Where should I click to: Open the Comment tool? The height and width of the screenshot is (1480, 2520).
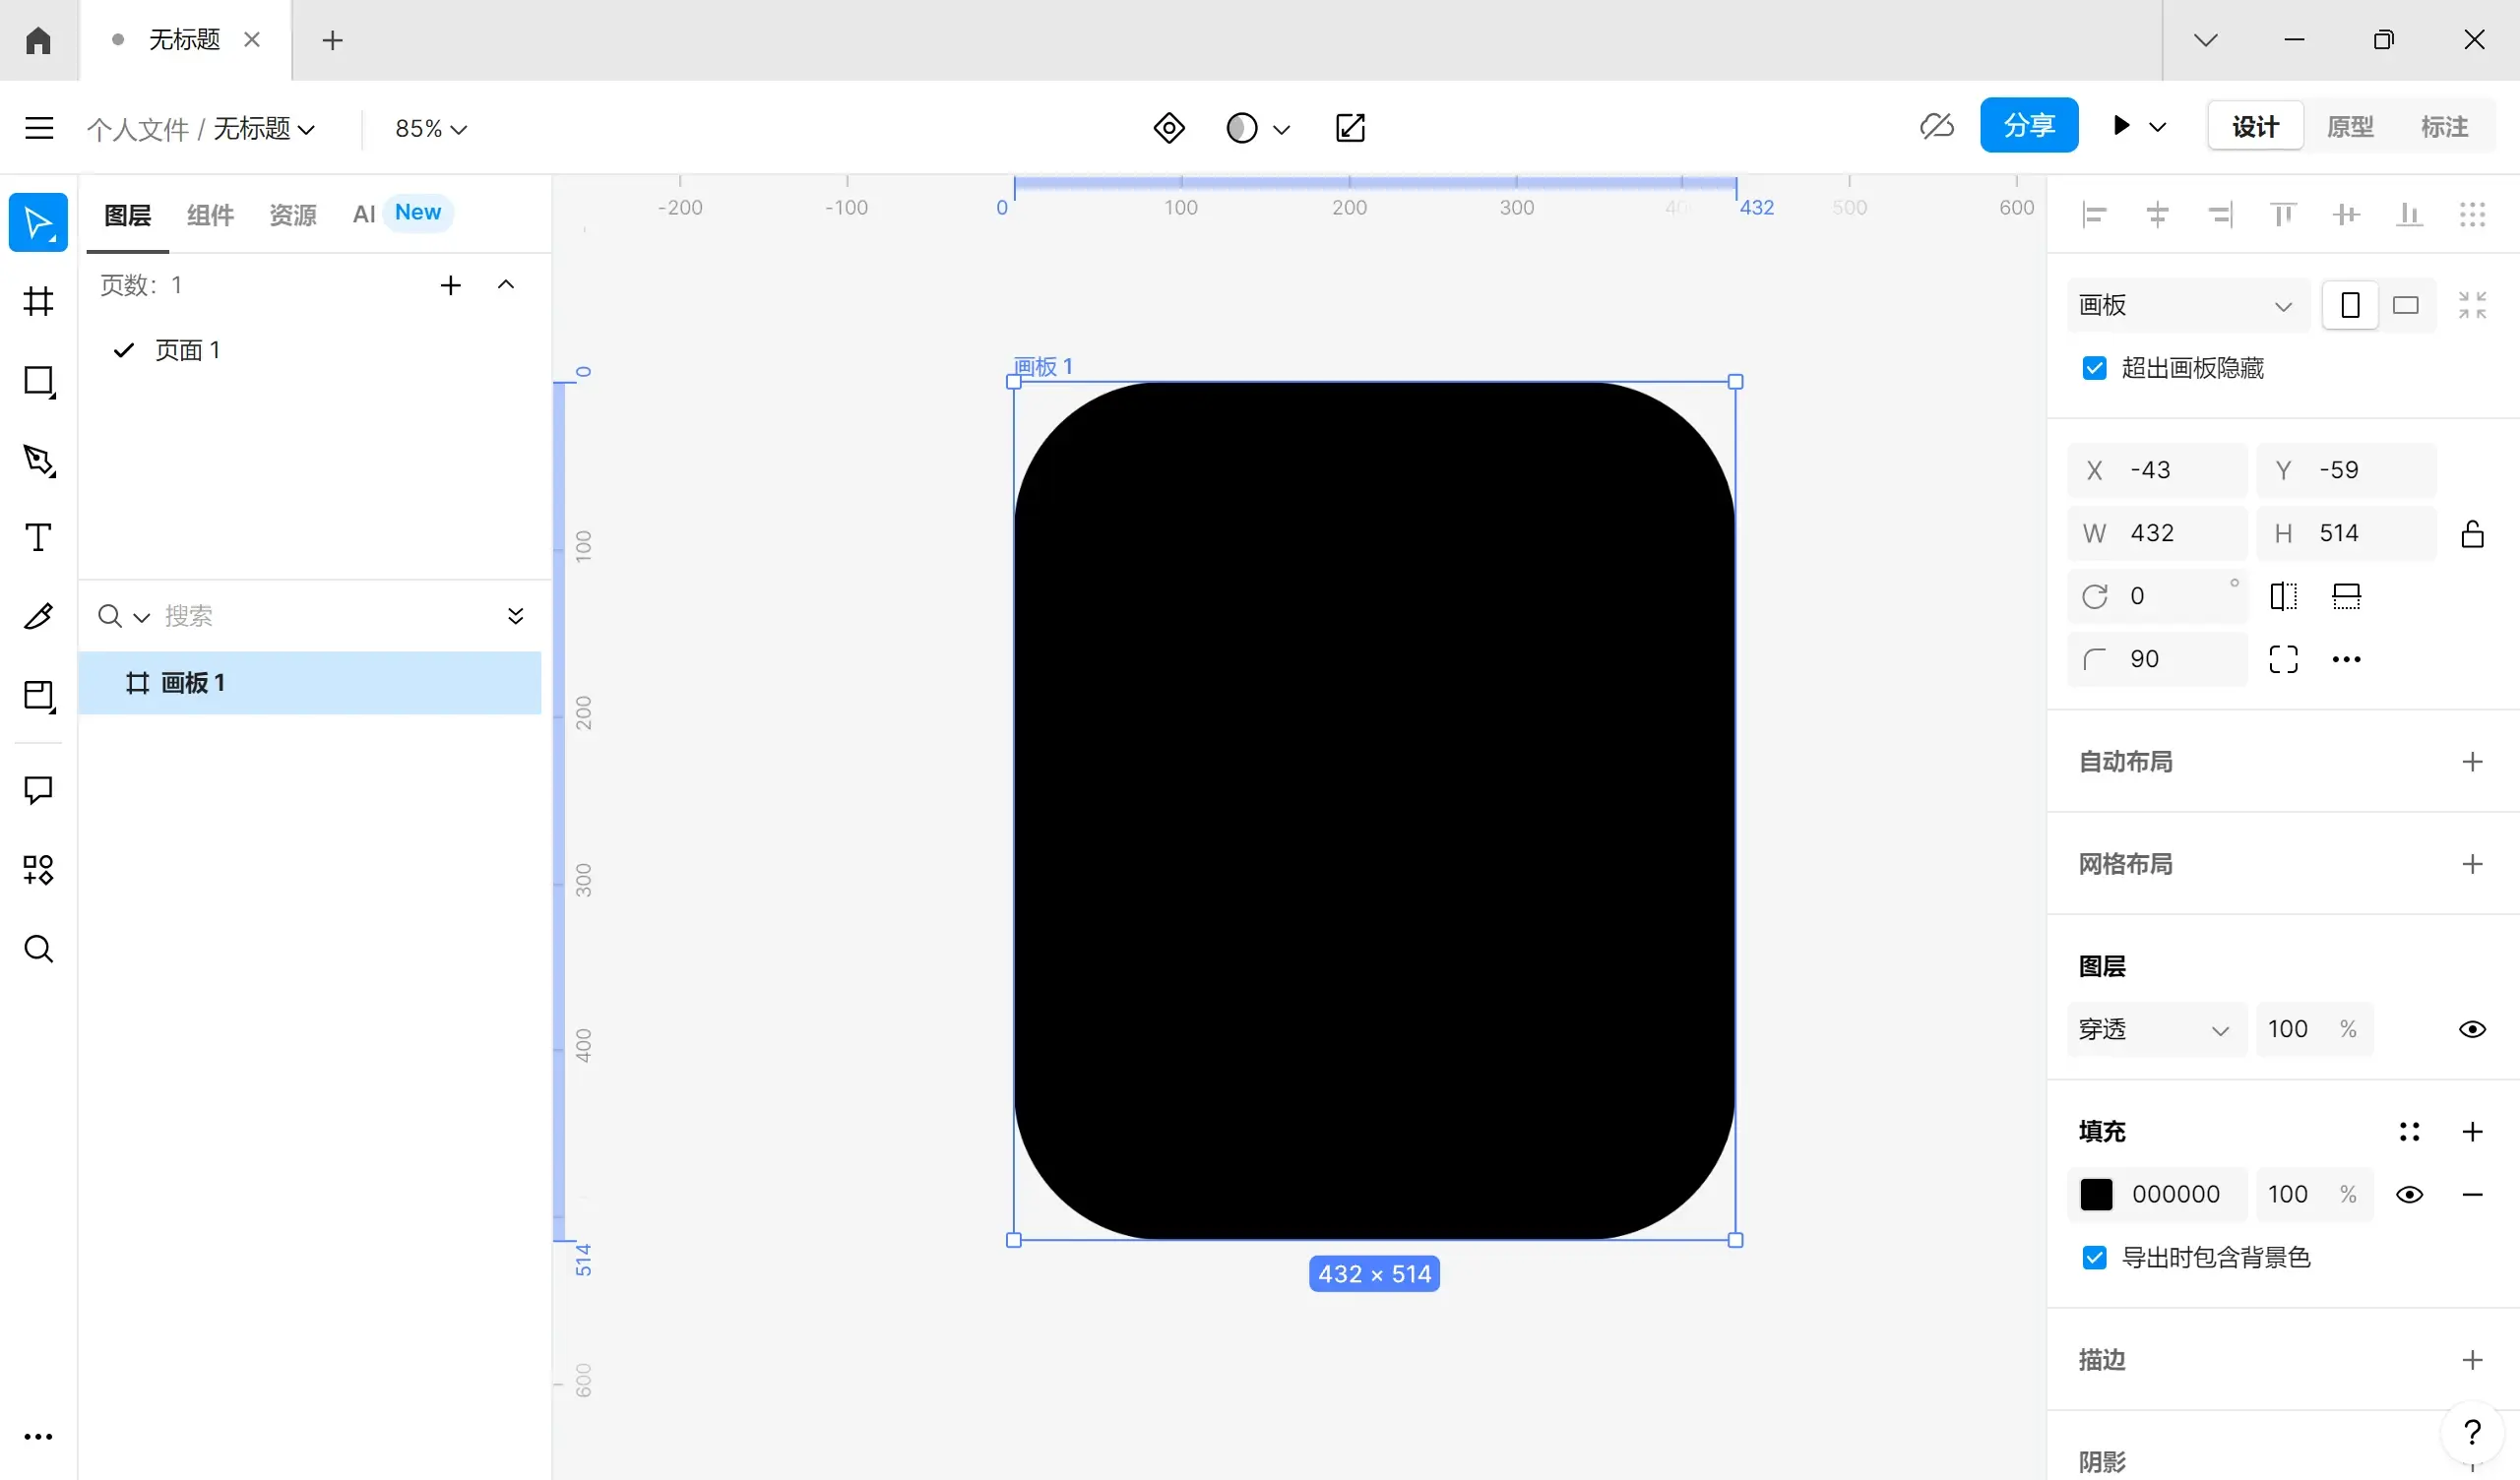pyautogui.click(x=38, y=790)
